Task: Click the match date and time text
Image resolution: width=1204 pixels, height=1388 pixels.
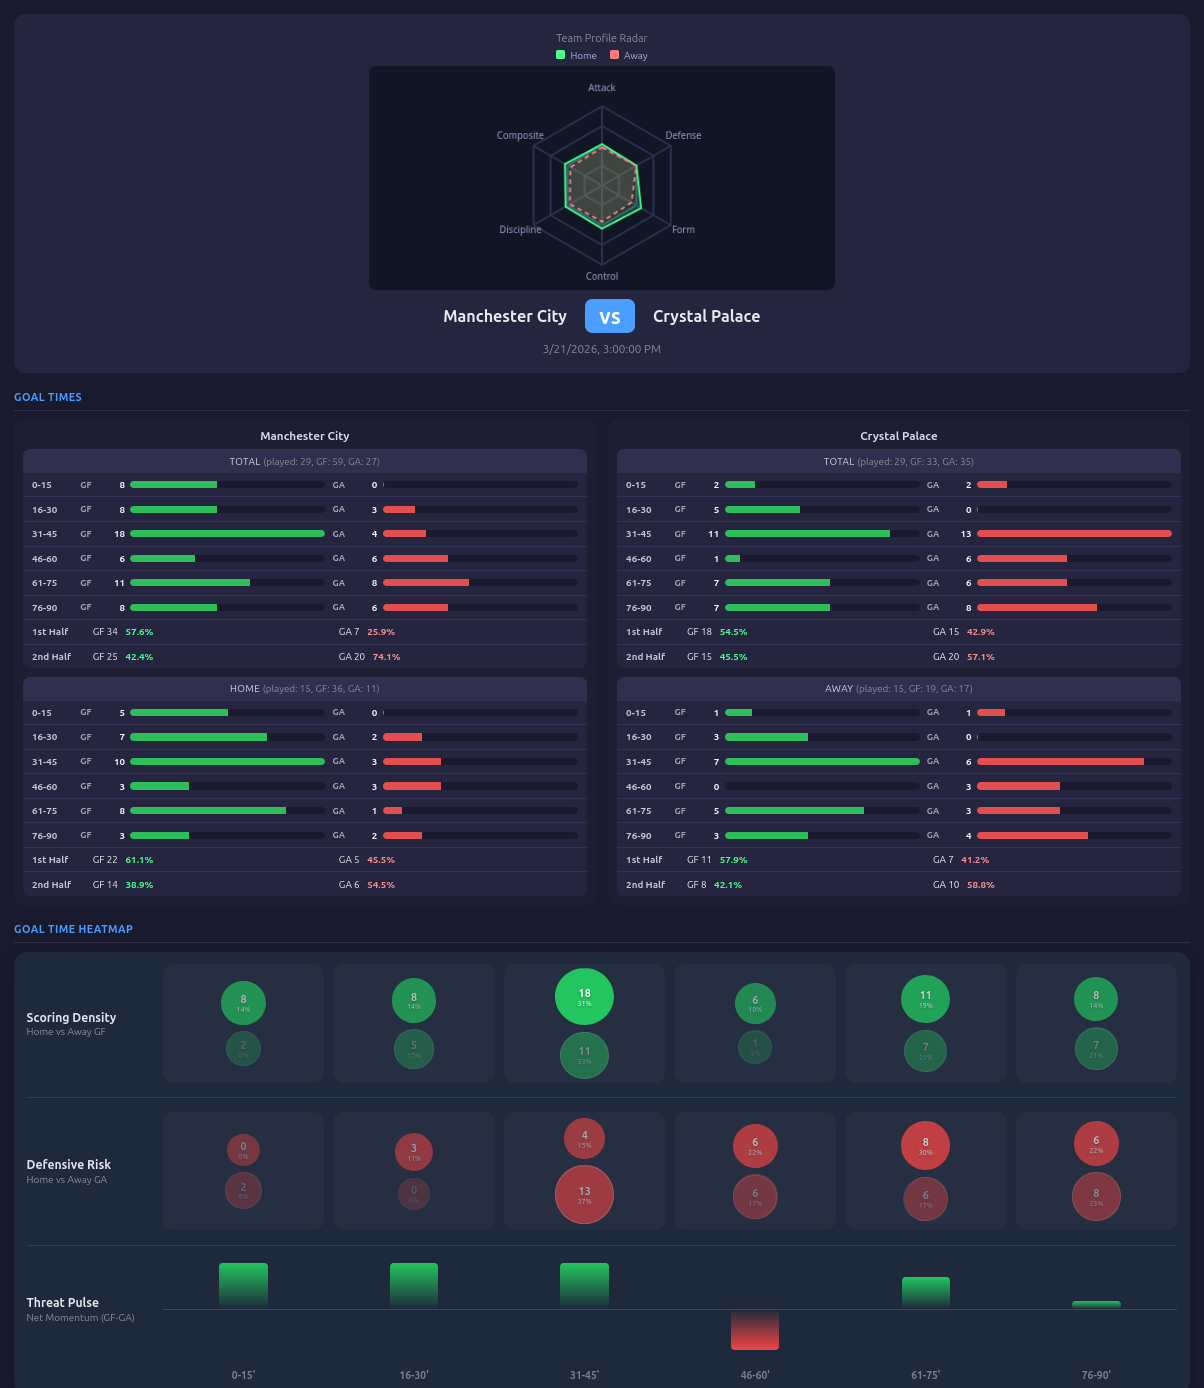Action: point(601,349)
